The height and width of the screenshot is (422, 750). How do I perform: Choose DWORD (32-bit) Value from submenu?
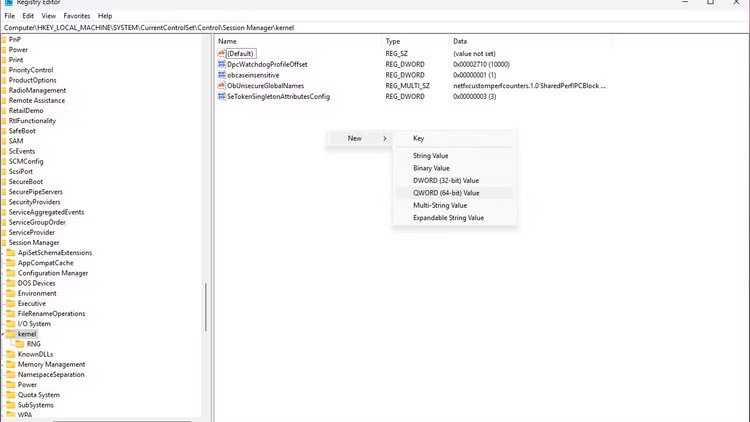point(446,180)
